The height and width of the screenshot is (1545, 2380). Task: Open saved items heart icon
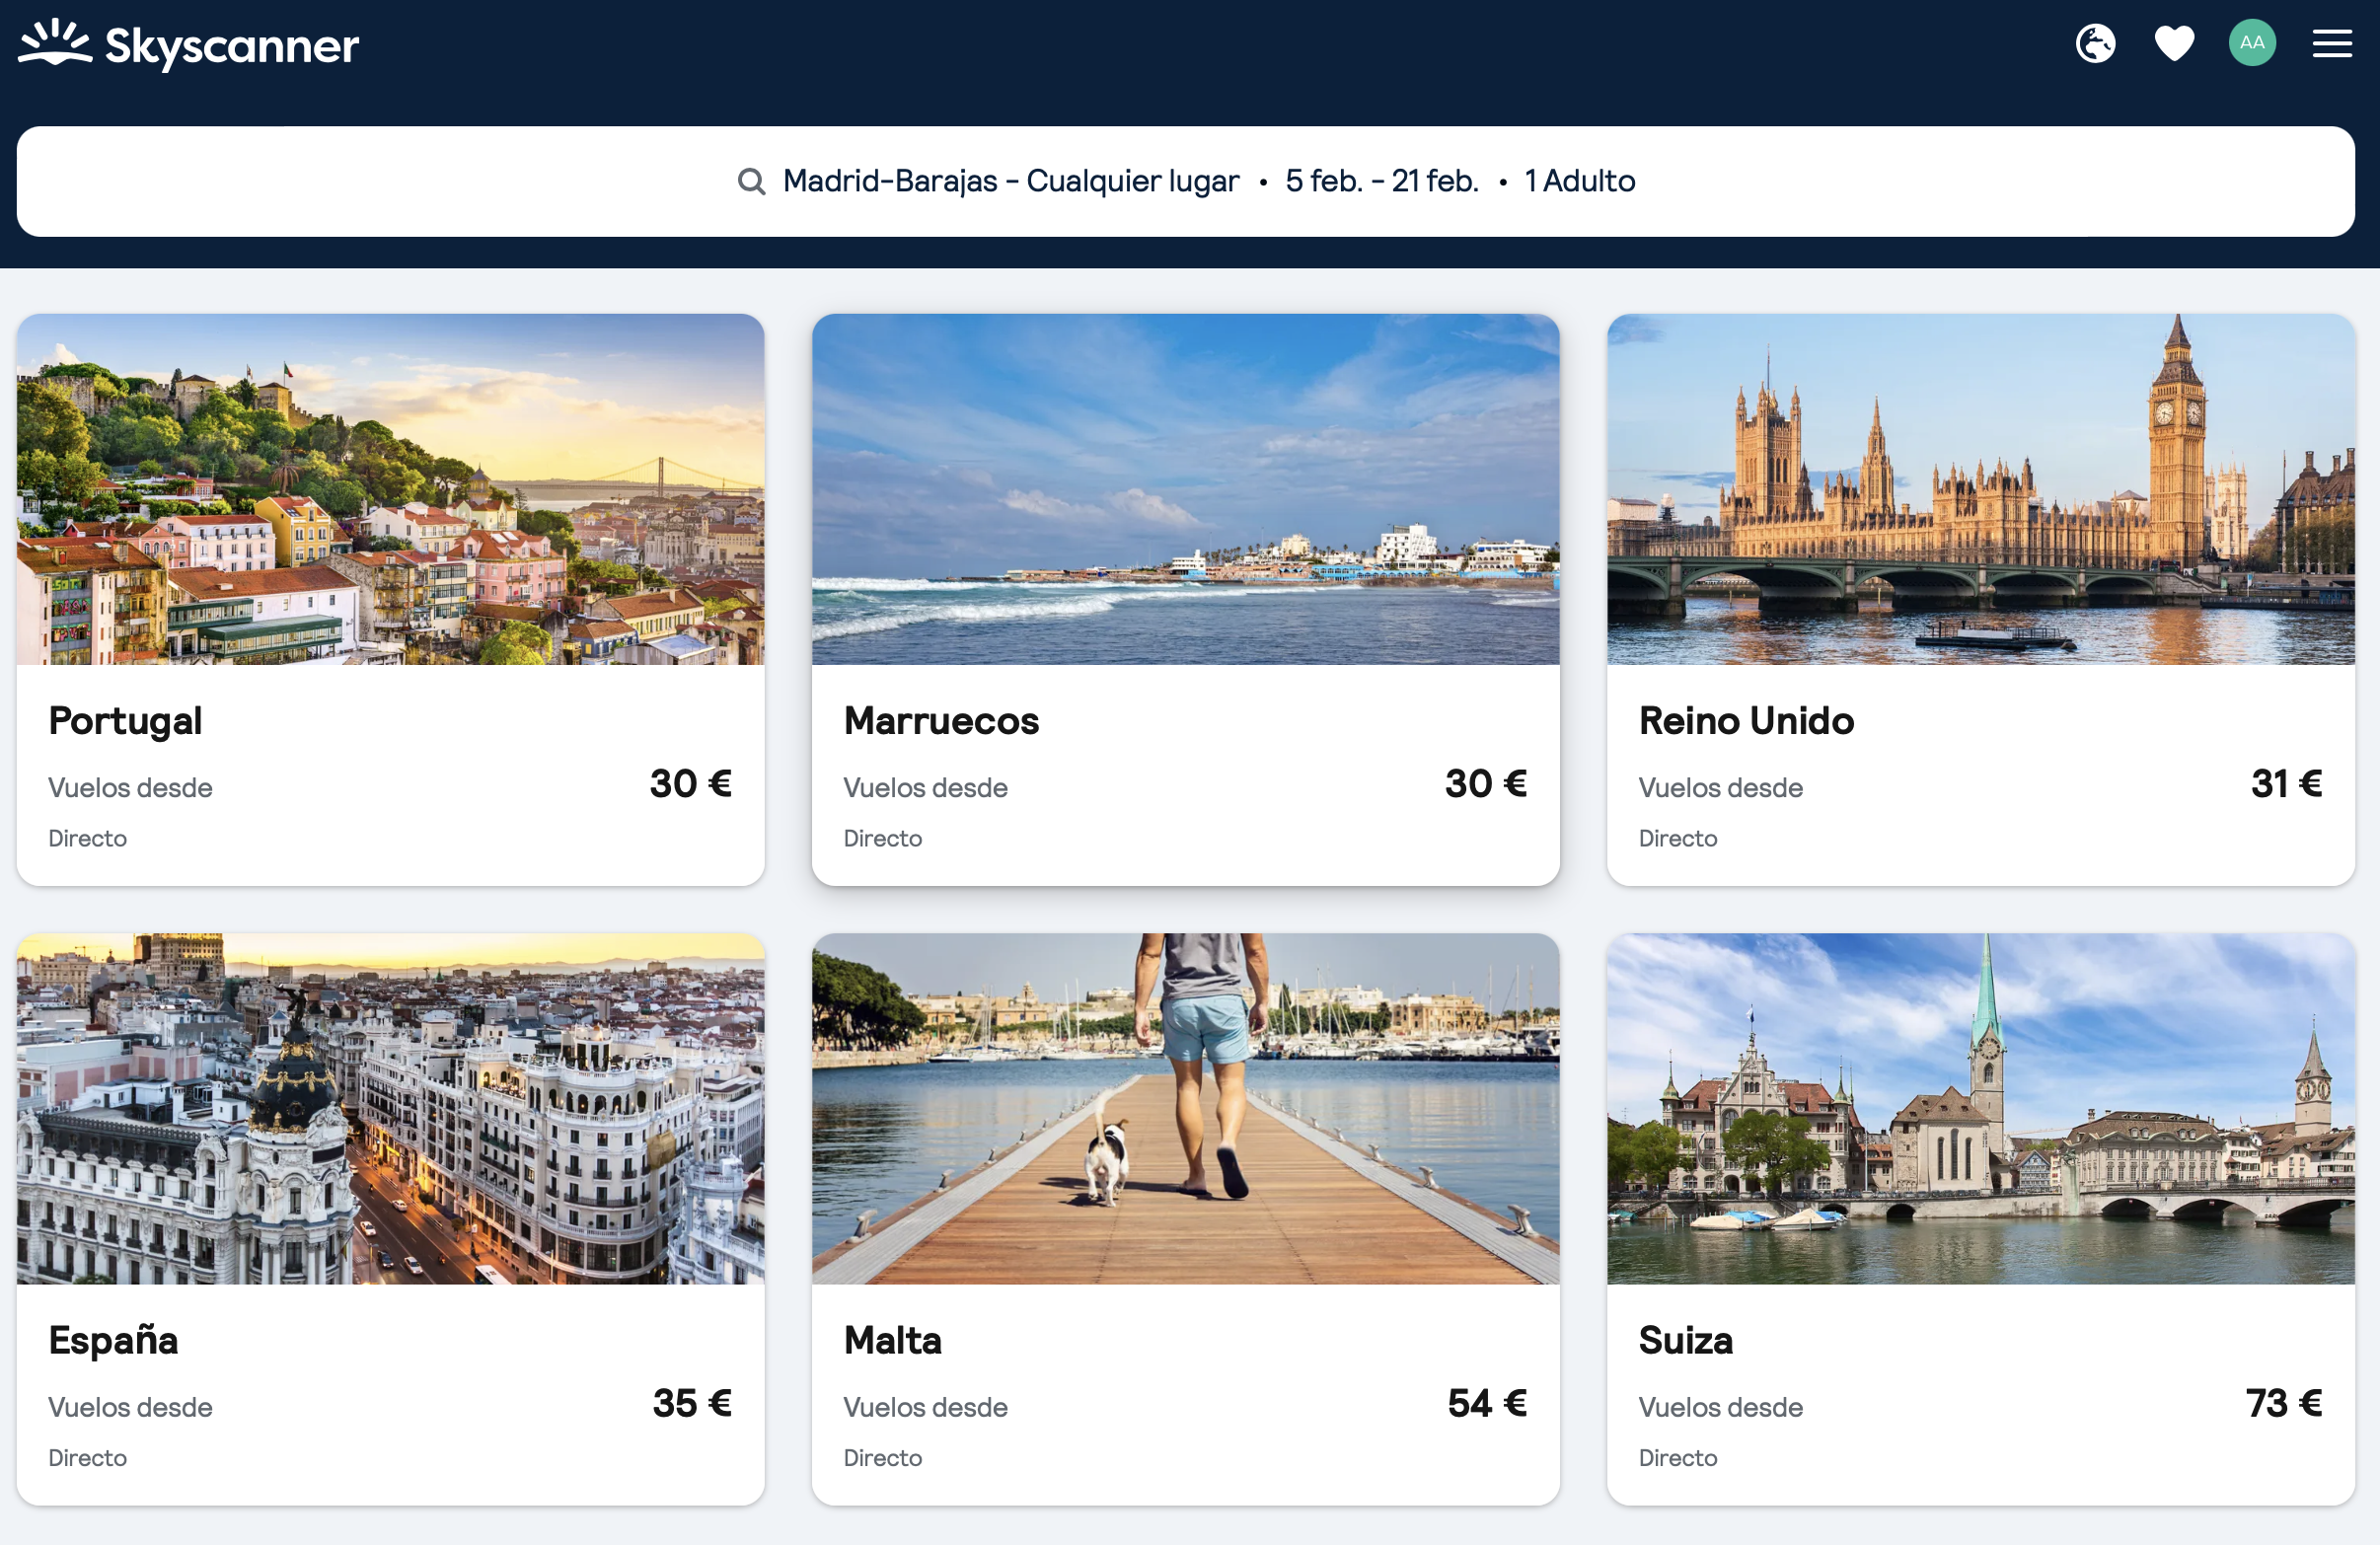(x=2174, y=43)
